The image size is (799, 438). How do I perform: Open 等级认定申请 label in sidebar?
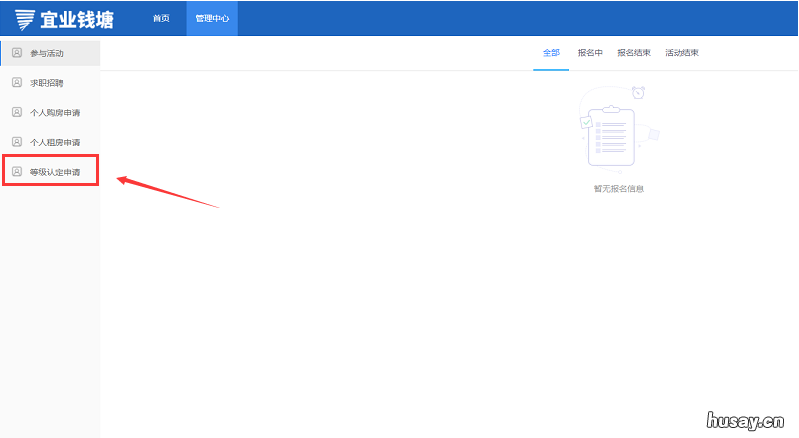(55, 173)
